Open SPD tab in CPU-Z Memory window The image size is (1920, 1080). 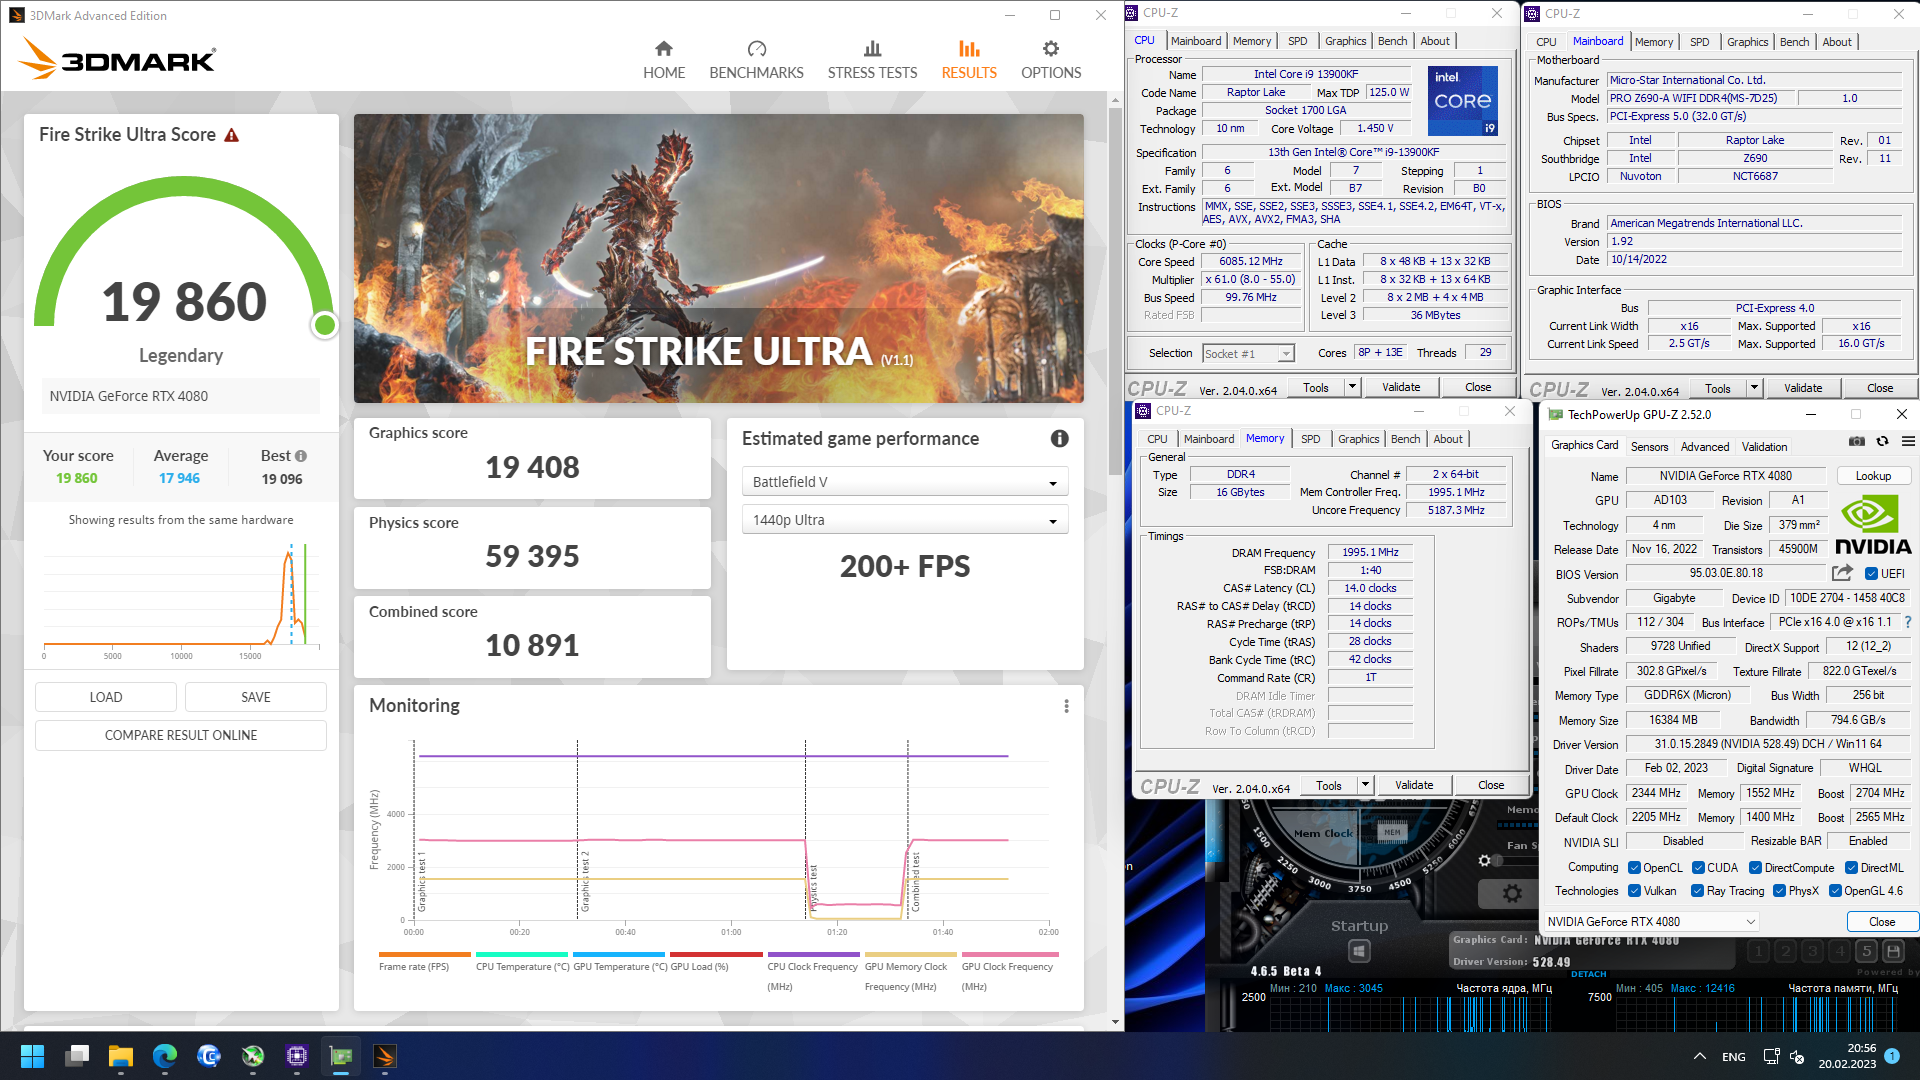pyautogui.click(x=1310, y=439)
